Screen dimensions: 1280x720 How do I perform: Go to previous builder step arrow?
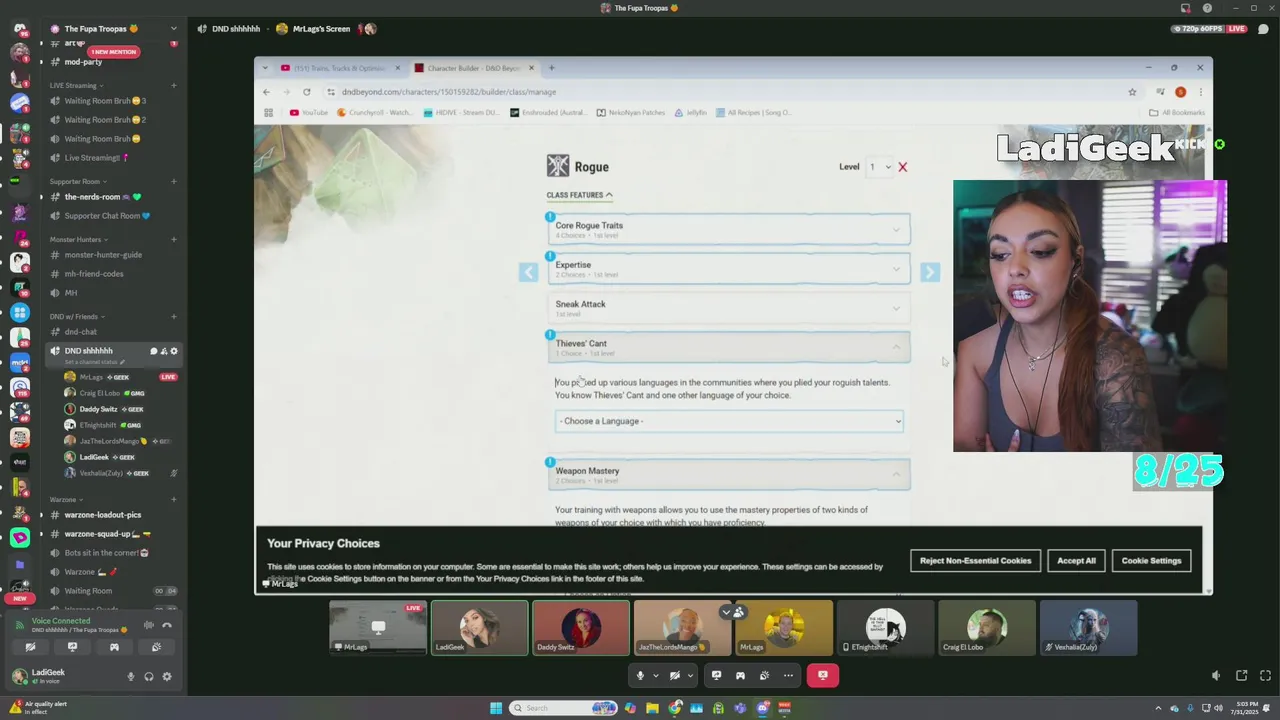click(528, 272)
